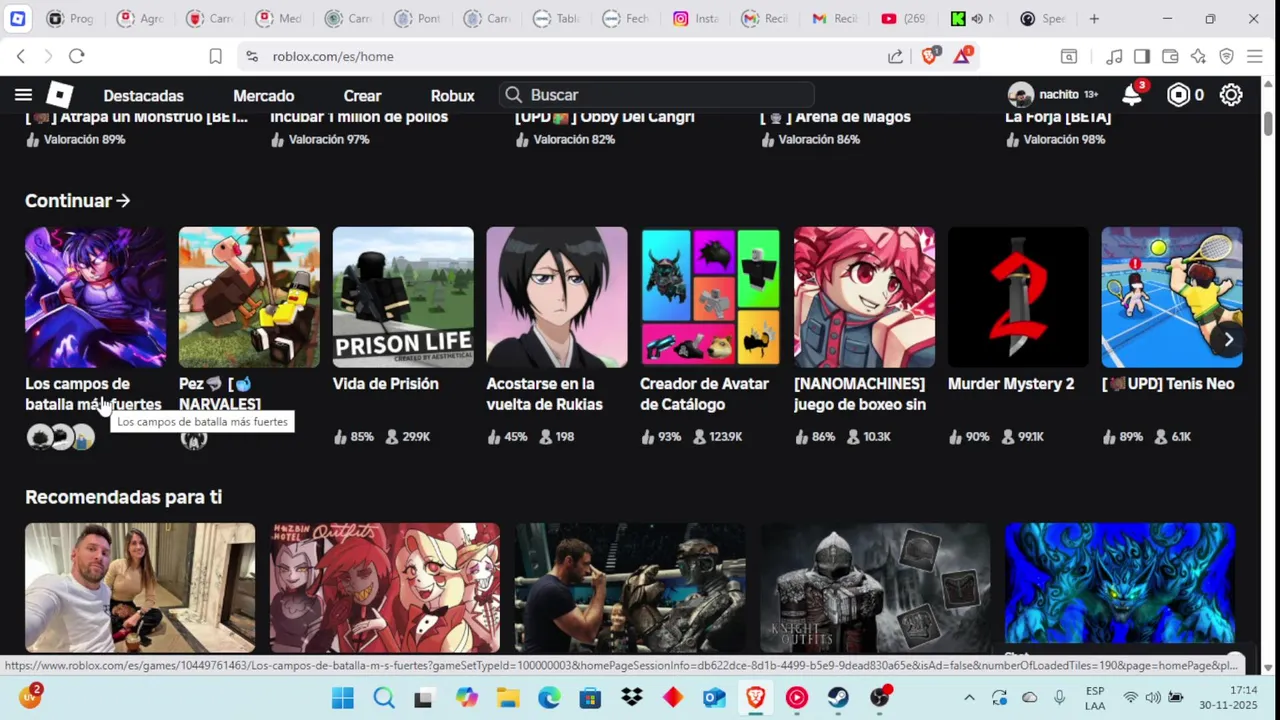This screenshot has height=720, width=1280.
Task: Open the Brave VPN icon
Action: 1226,56
